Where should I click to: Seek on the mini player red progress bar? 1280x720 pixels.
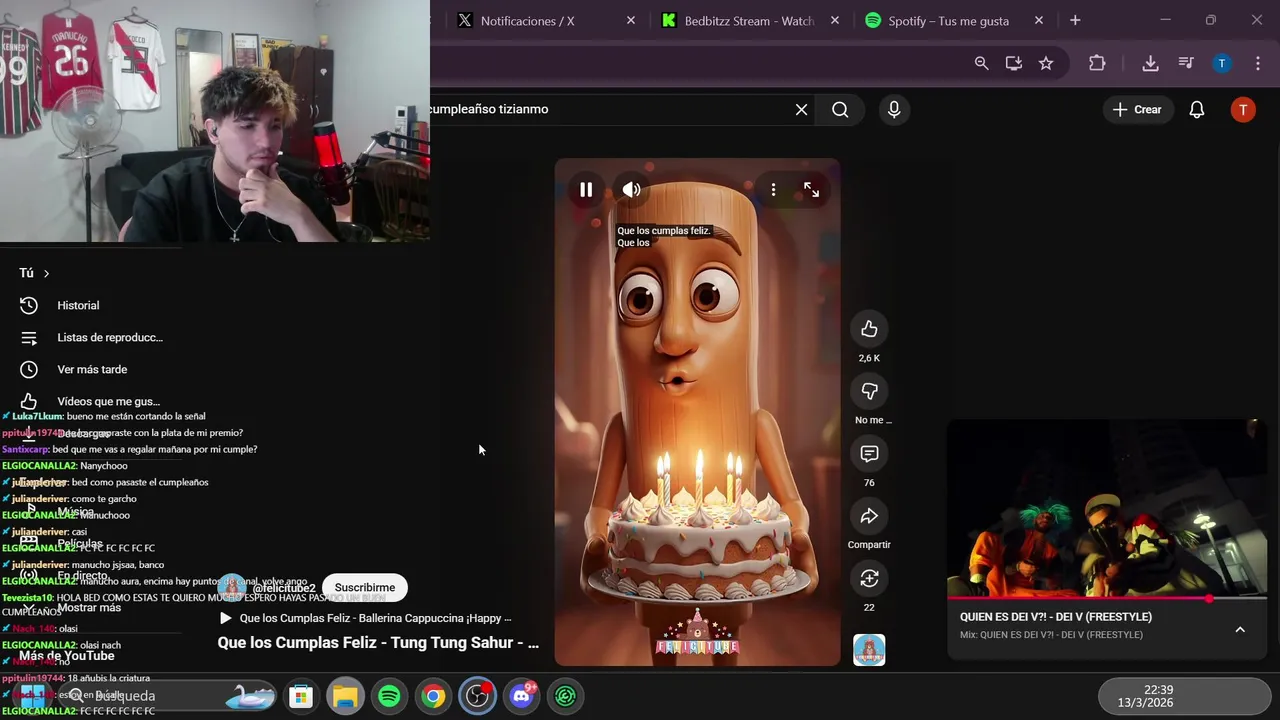pyautogui.click(x=1107, y=598)
